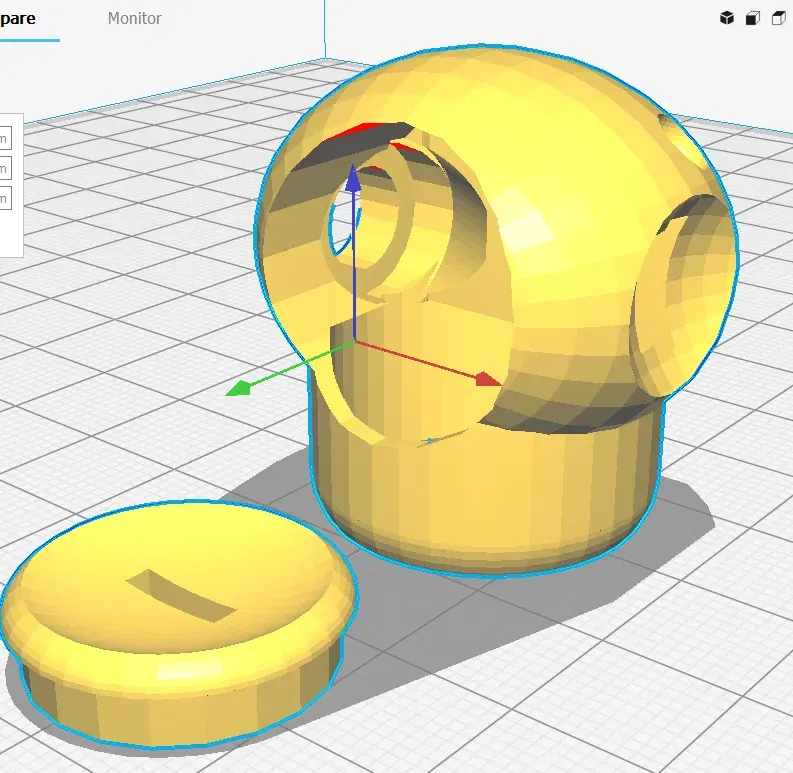Viewport: 793px width, 773px height.
Task: Open the Monitor tab
Action: 135,19
